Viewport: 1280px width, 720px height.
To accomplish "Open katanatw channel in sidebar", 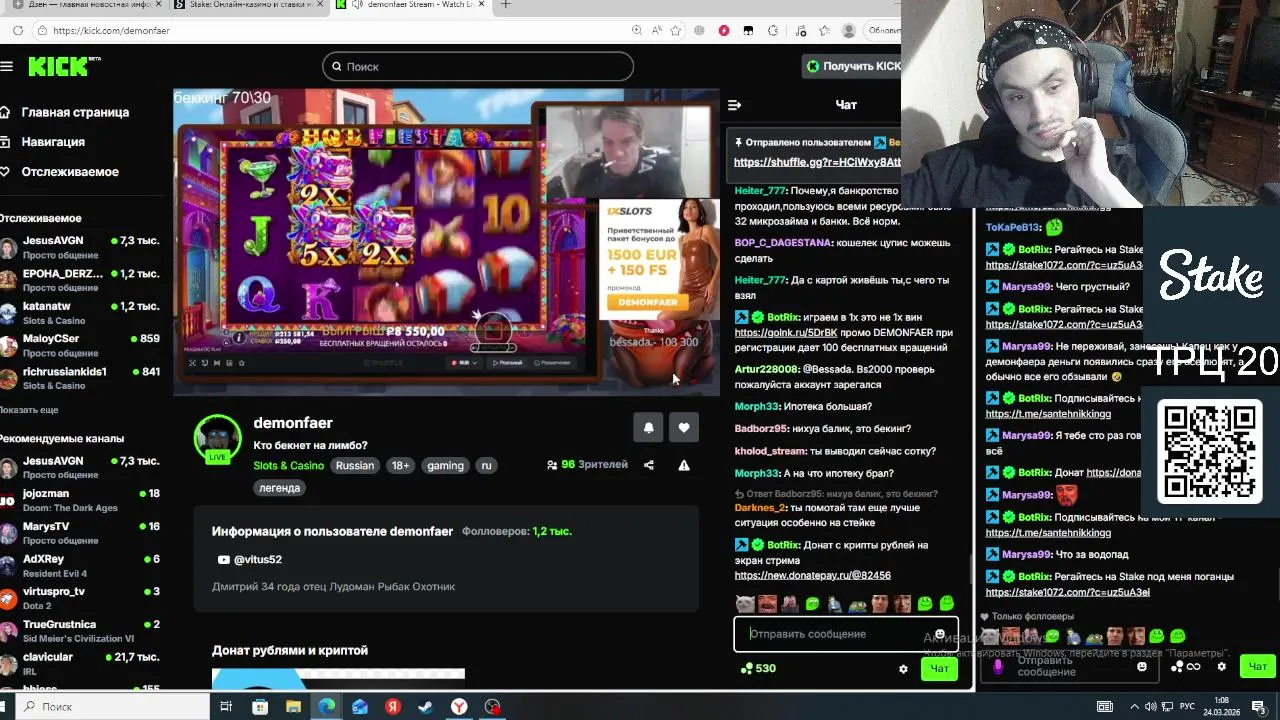I will [80, 313].
